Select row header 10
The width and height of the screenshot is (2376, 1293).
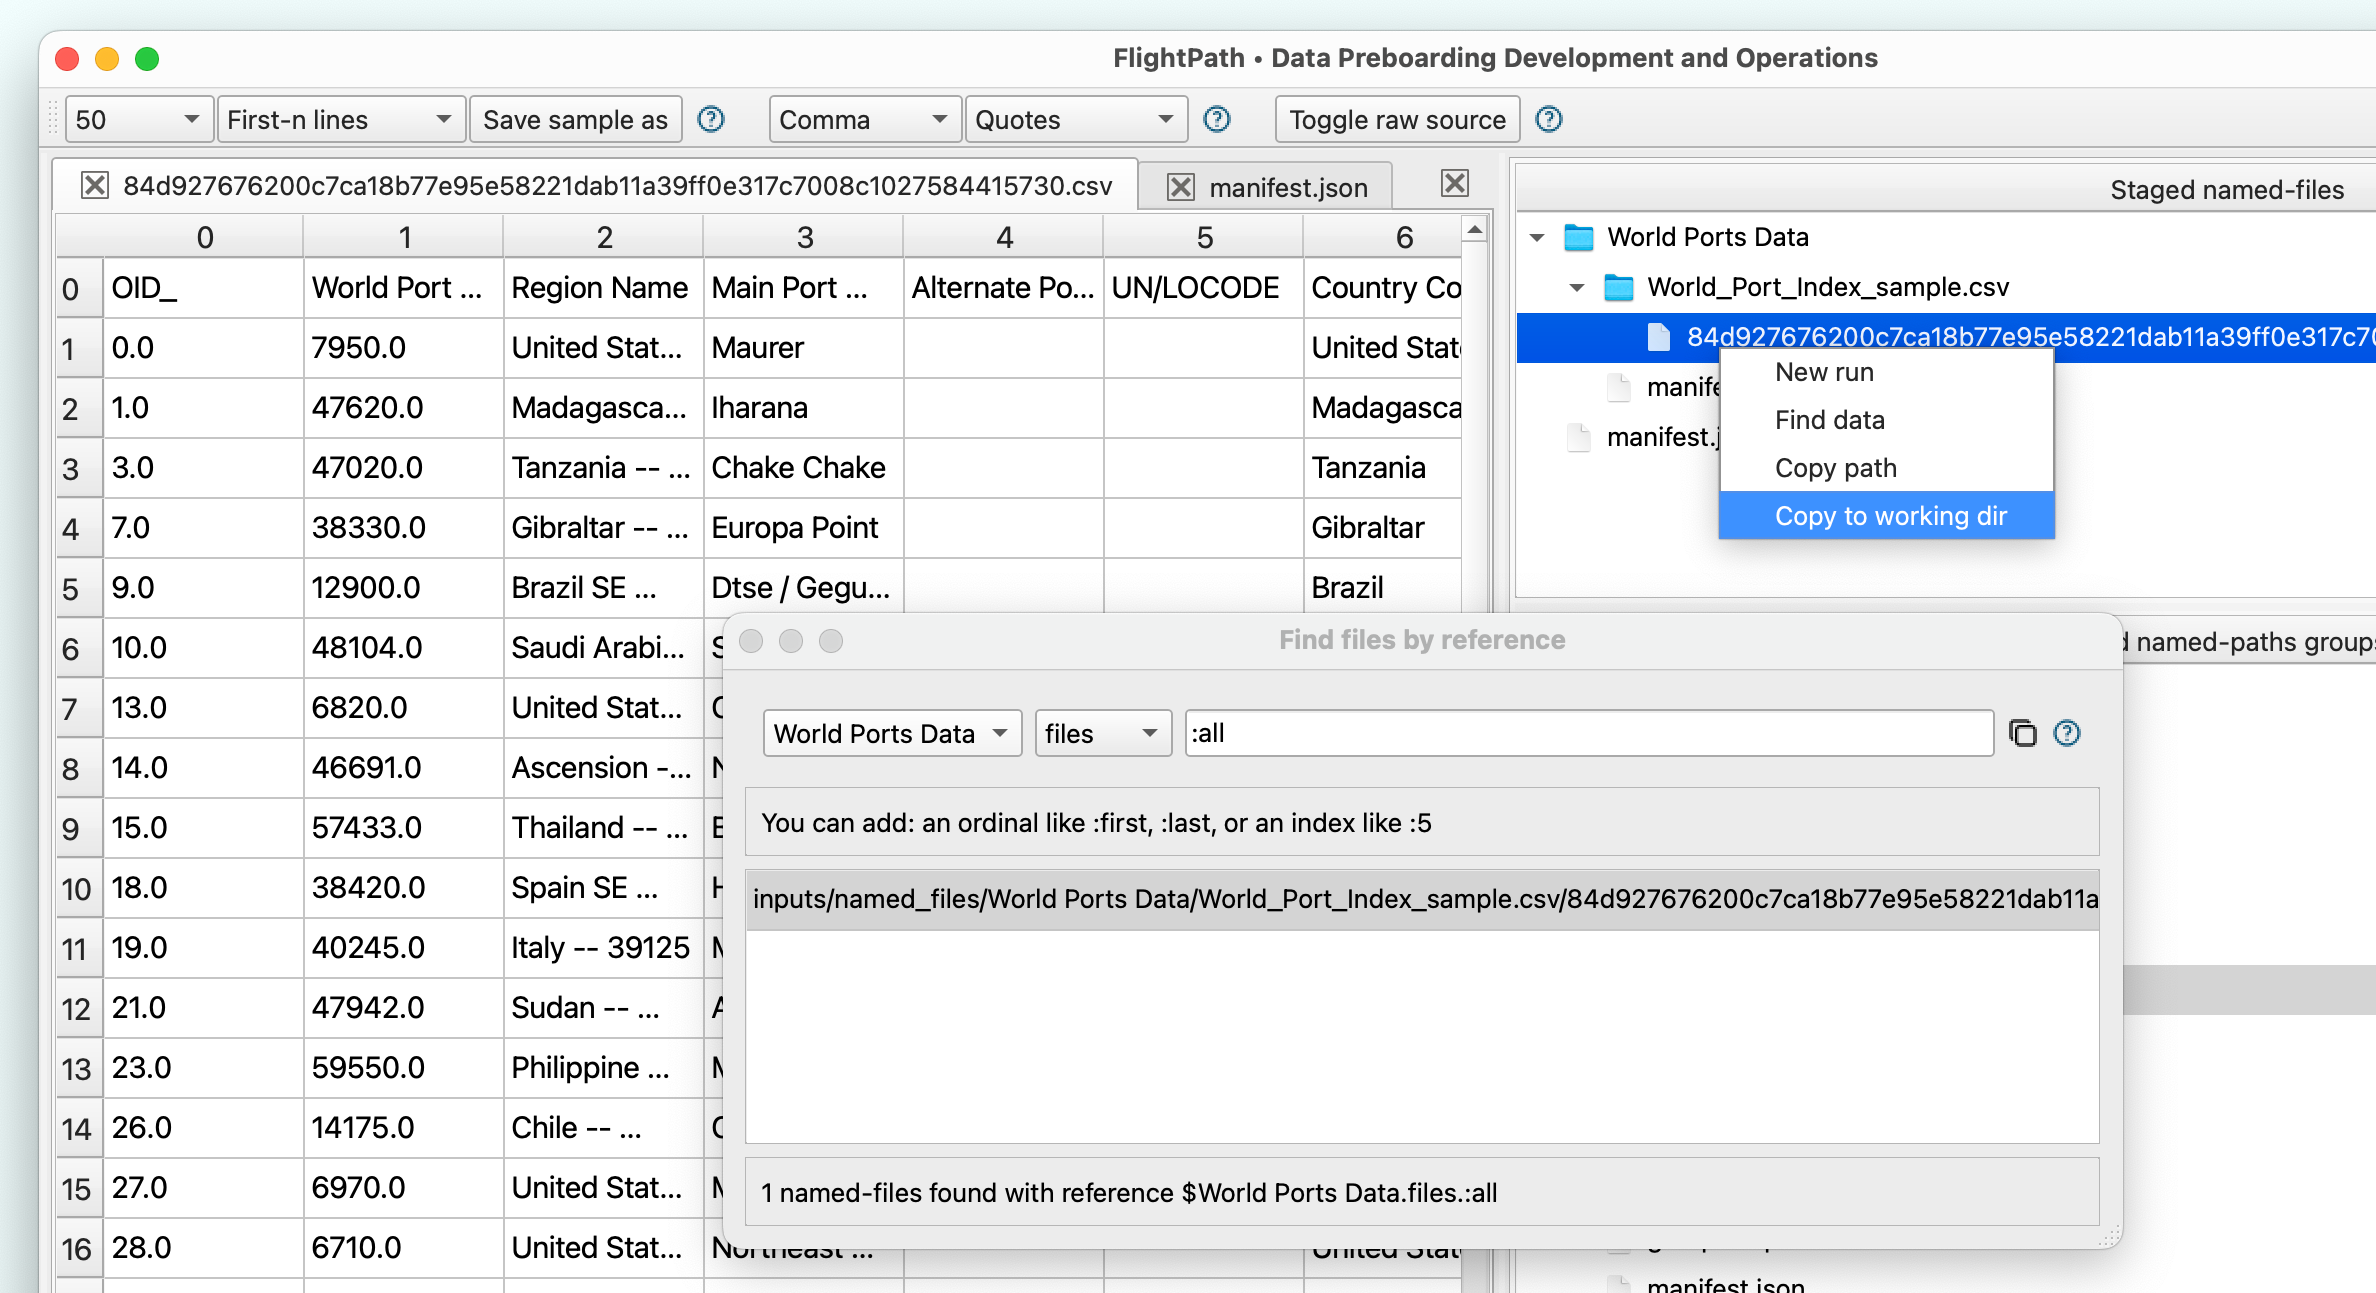pyautogui.click(x=79, y=889)
